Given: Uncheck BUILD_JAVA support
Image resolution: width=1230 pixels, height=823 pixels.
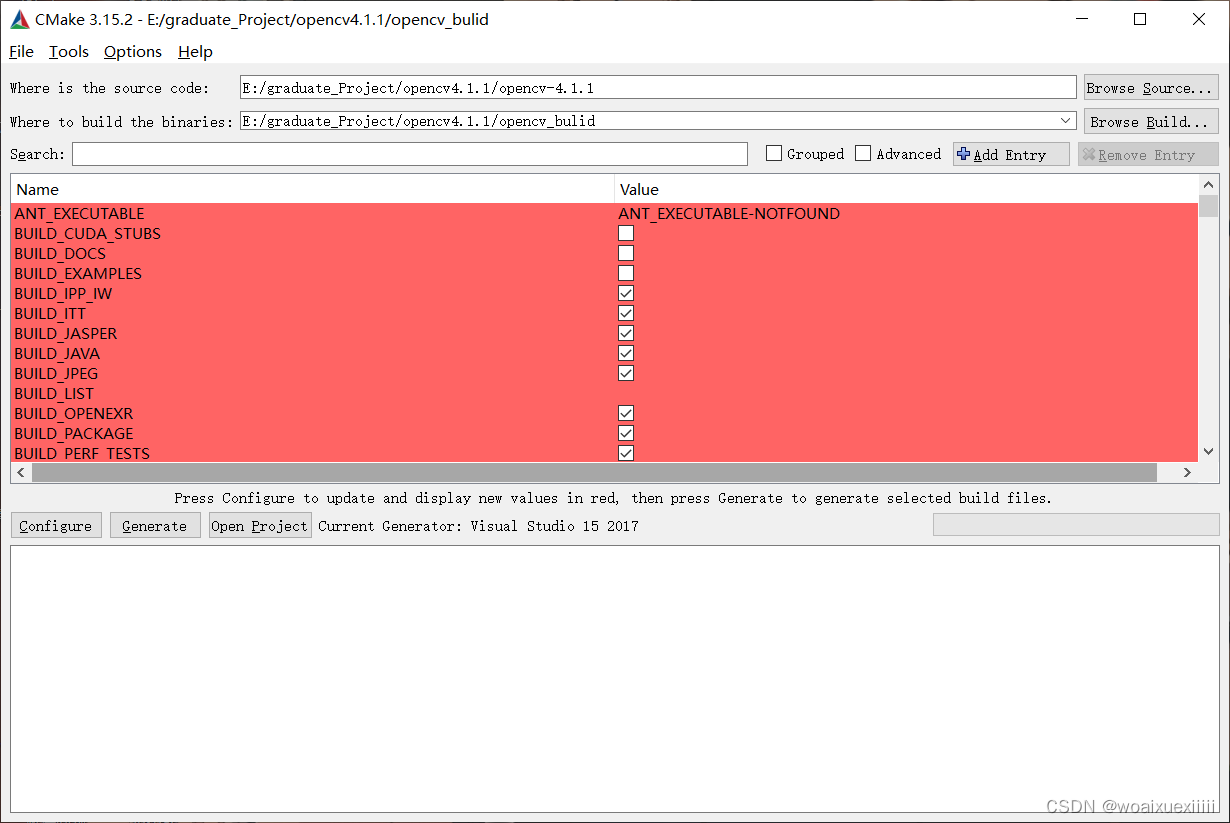Looking at the screenshot, I should click(625, 353).
